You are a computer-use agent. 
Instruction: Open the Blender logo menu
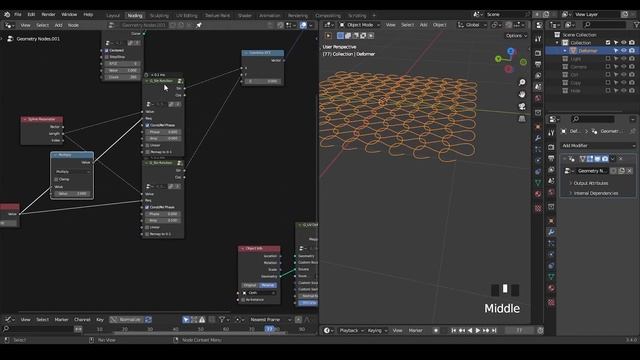[x=7, y=14]
